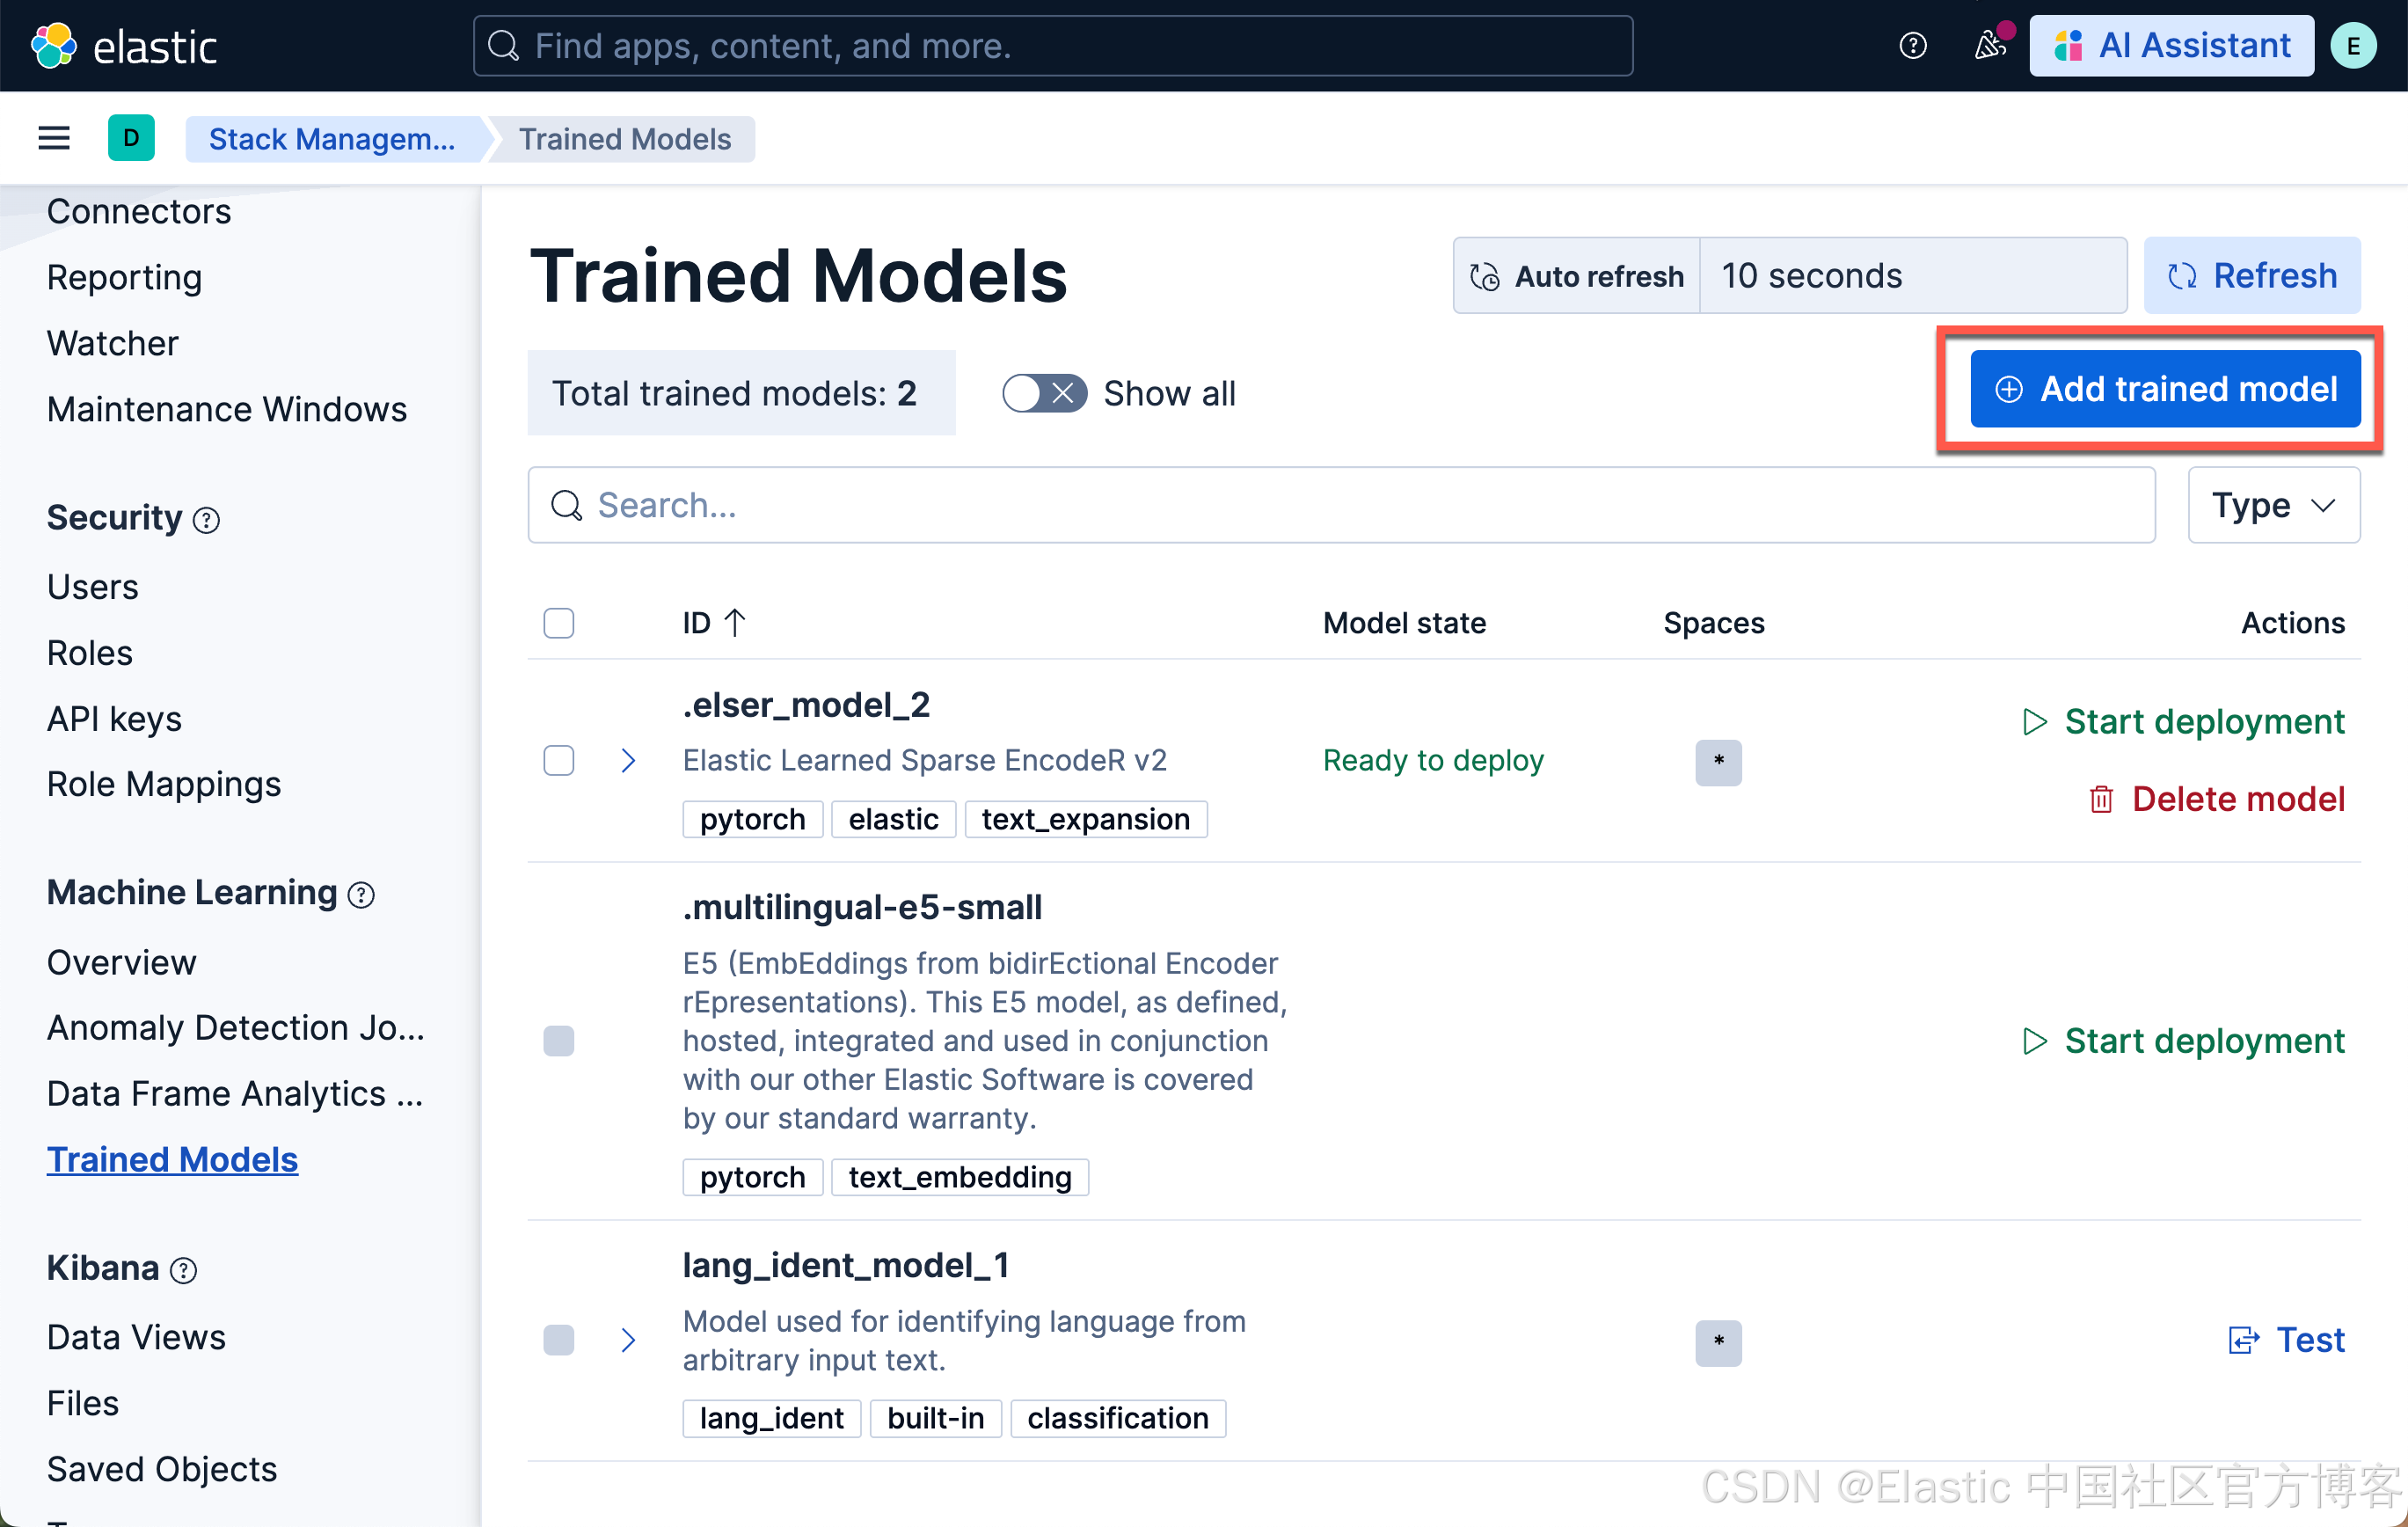The image size is (2408, 1527).
Task: Toggle the Show all switch
Action: pyautogui.click(x=1044, y=393)
